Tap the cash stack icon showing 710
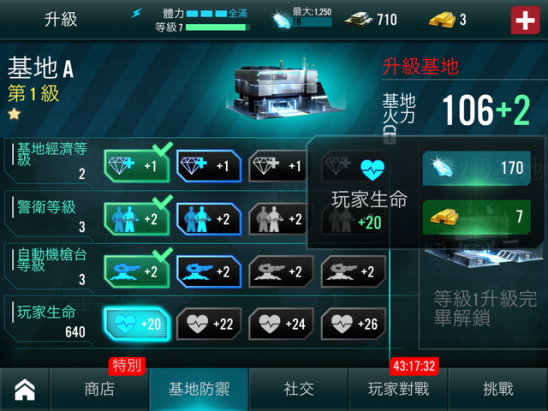Viewport: 548px width, 411px height. pos(359,20)
